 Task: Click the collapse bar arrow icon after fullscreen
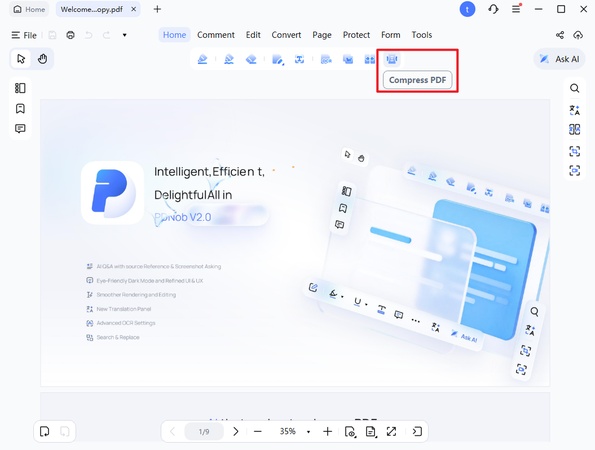pos(417,431)
